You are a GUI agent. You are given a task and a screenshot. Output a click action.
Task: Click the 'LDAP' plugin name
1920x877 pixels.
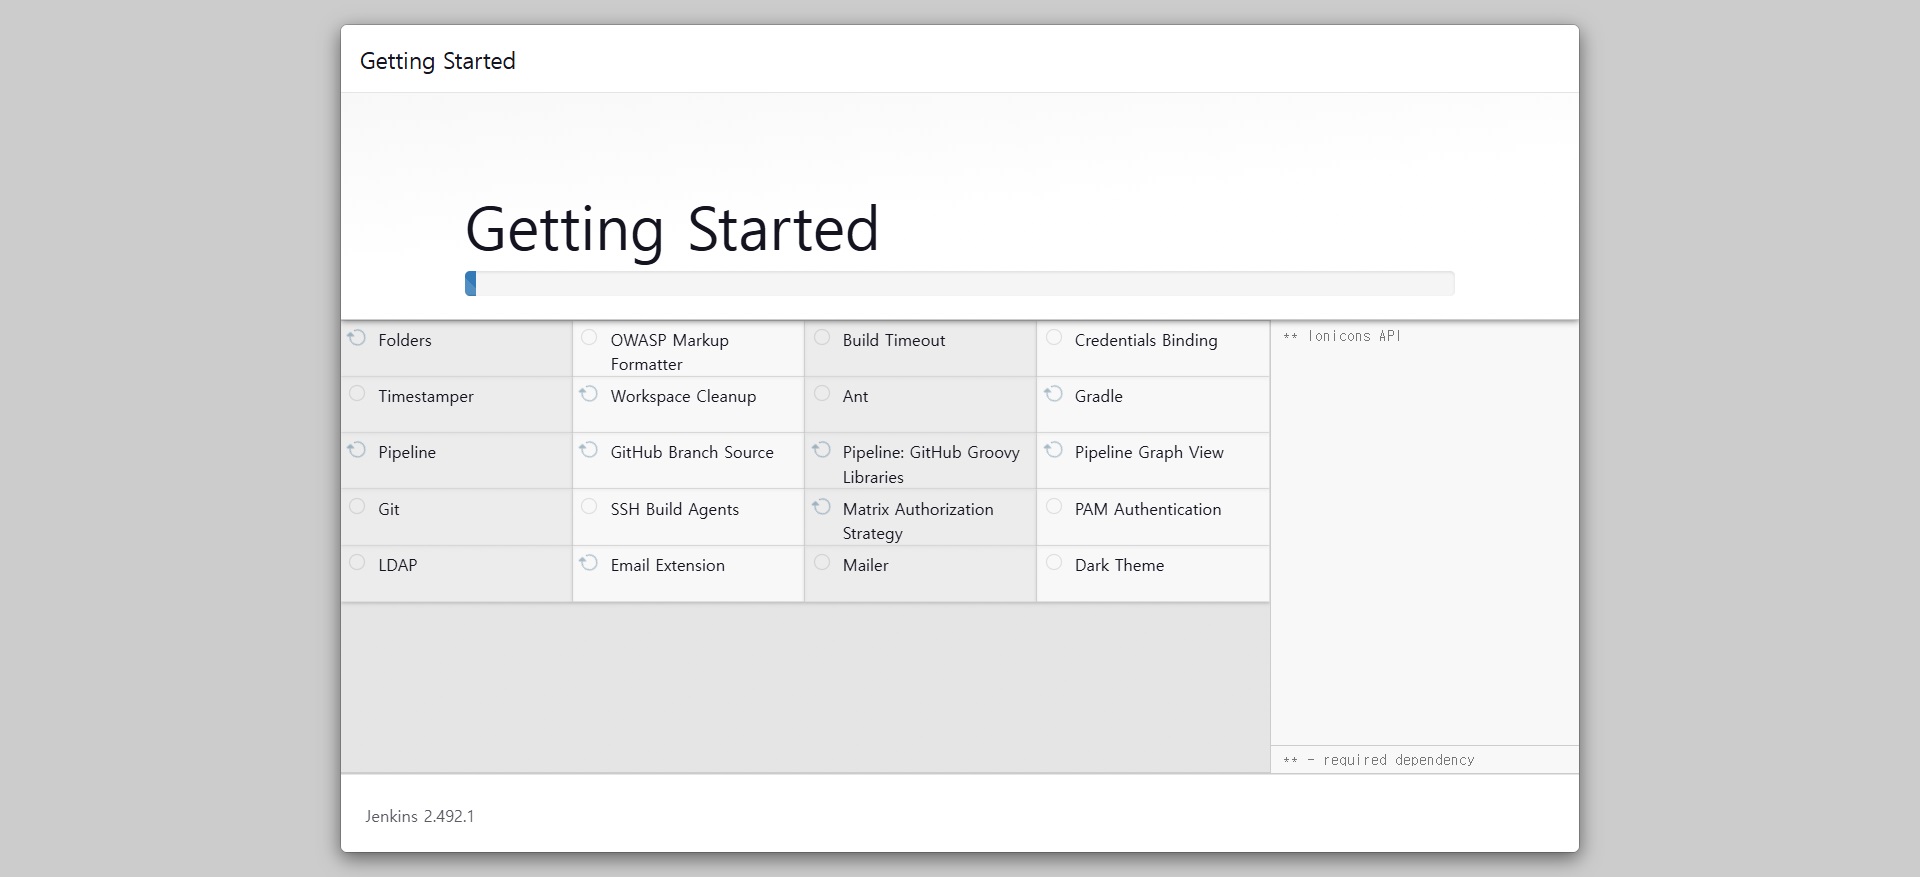[x=398, y=565]
